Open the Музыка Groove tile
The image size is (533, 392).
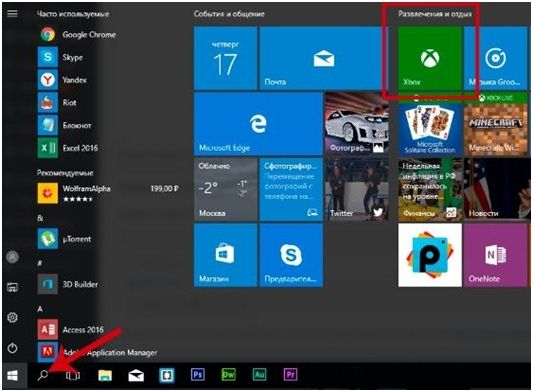pyautogui.click(x=496, y=58)
